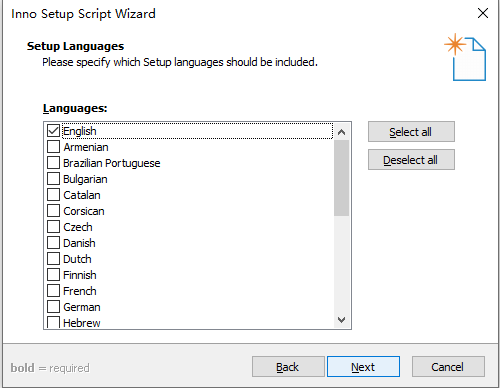Enable the German language checkbox

coord(53,307)
